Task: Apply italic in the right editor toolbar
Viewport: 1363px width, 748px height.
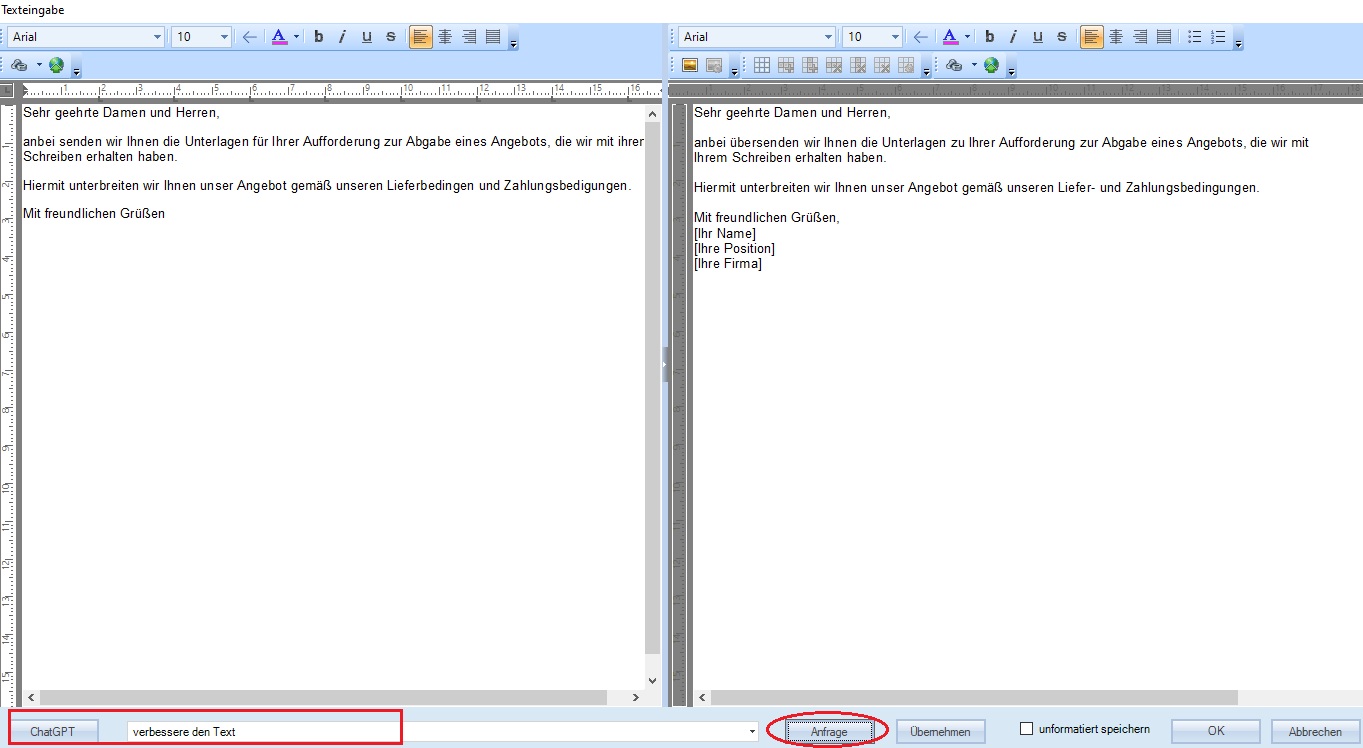Action: [1013, 37]
